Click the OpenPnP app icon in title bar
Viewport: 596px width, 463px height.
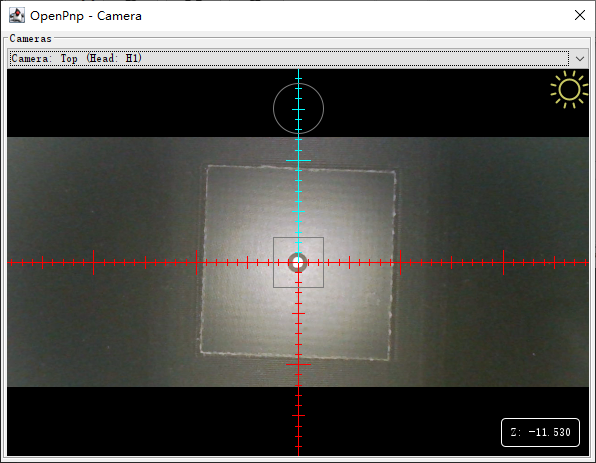(17, 16)
